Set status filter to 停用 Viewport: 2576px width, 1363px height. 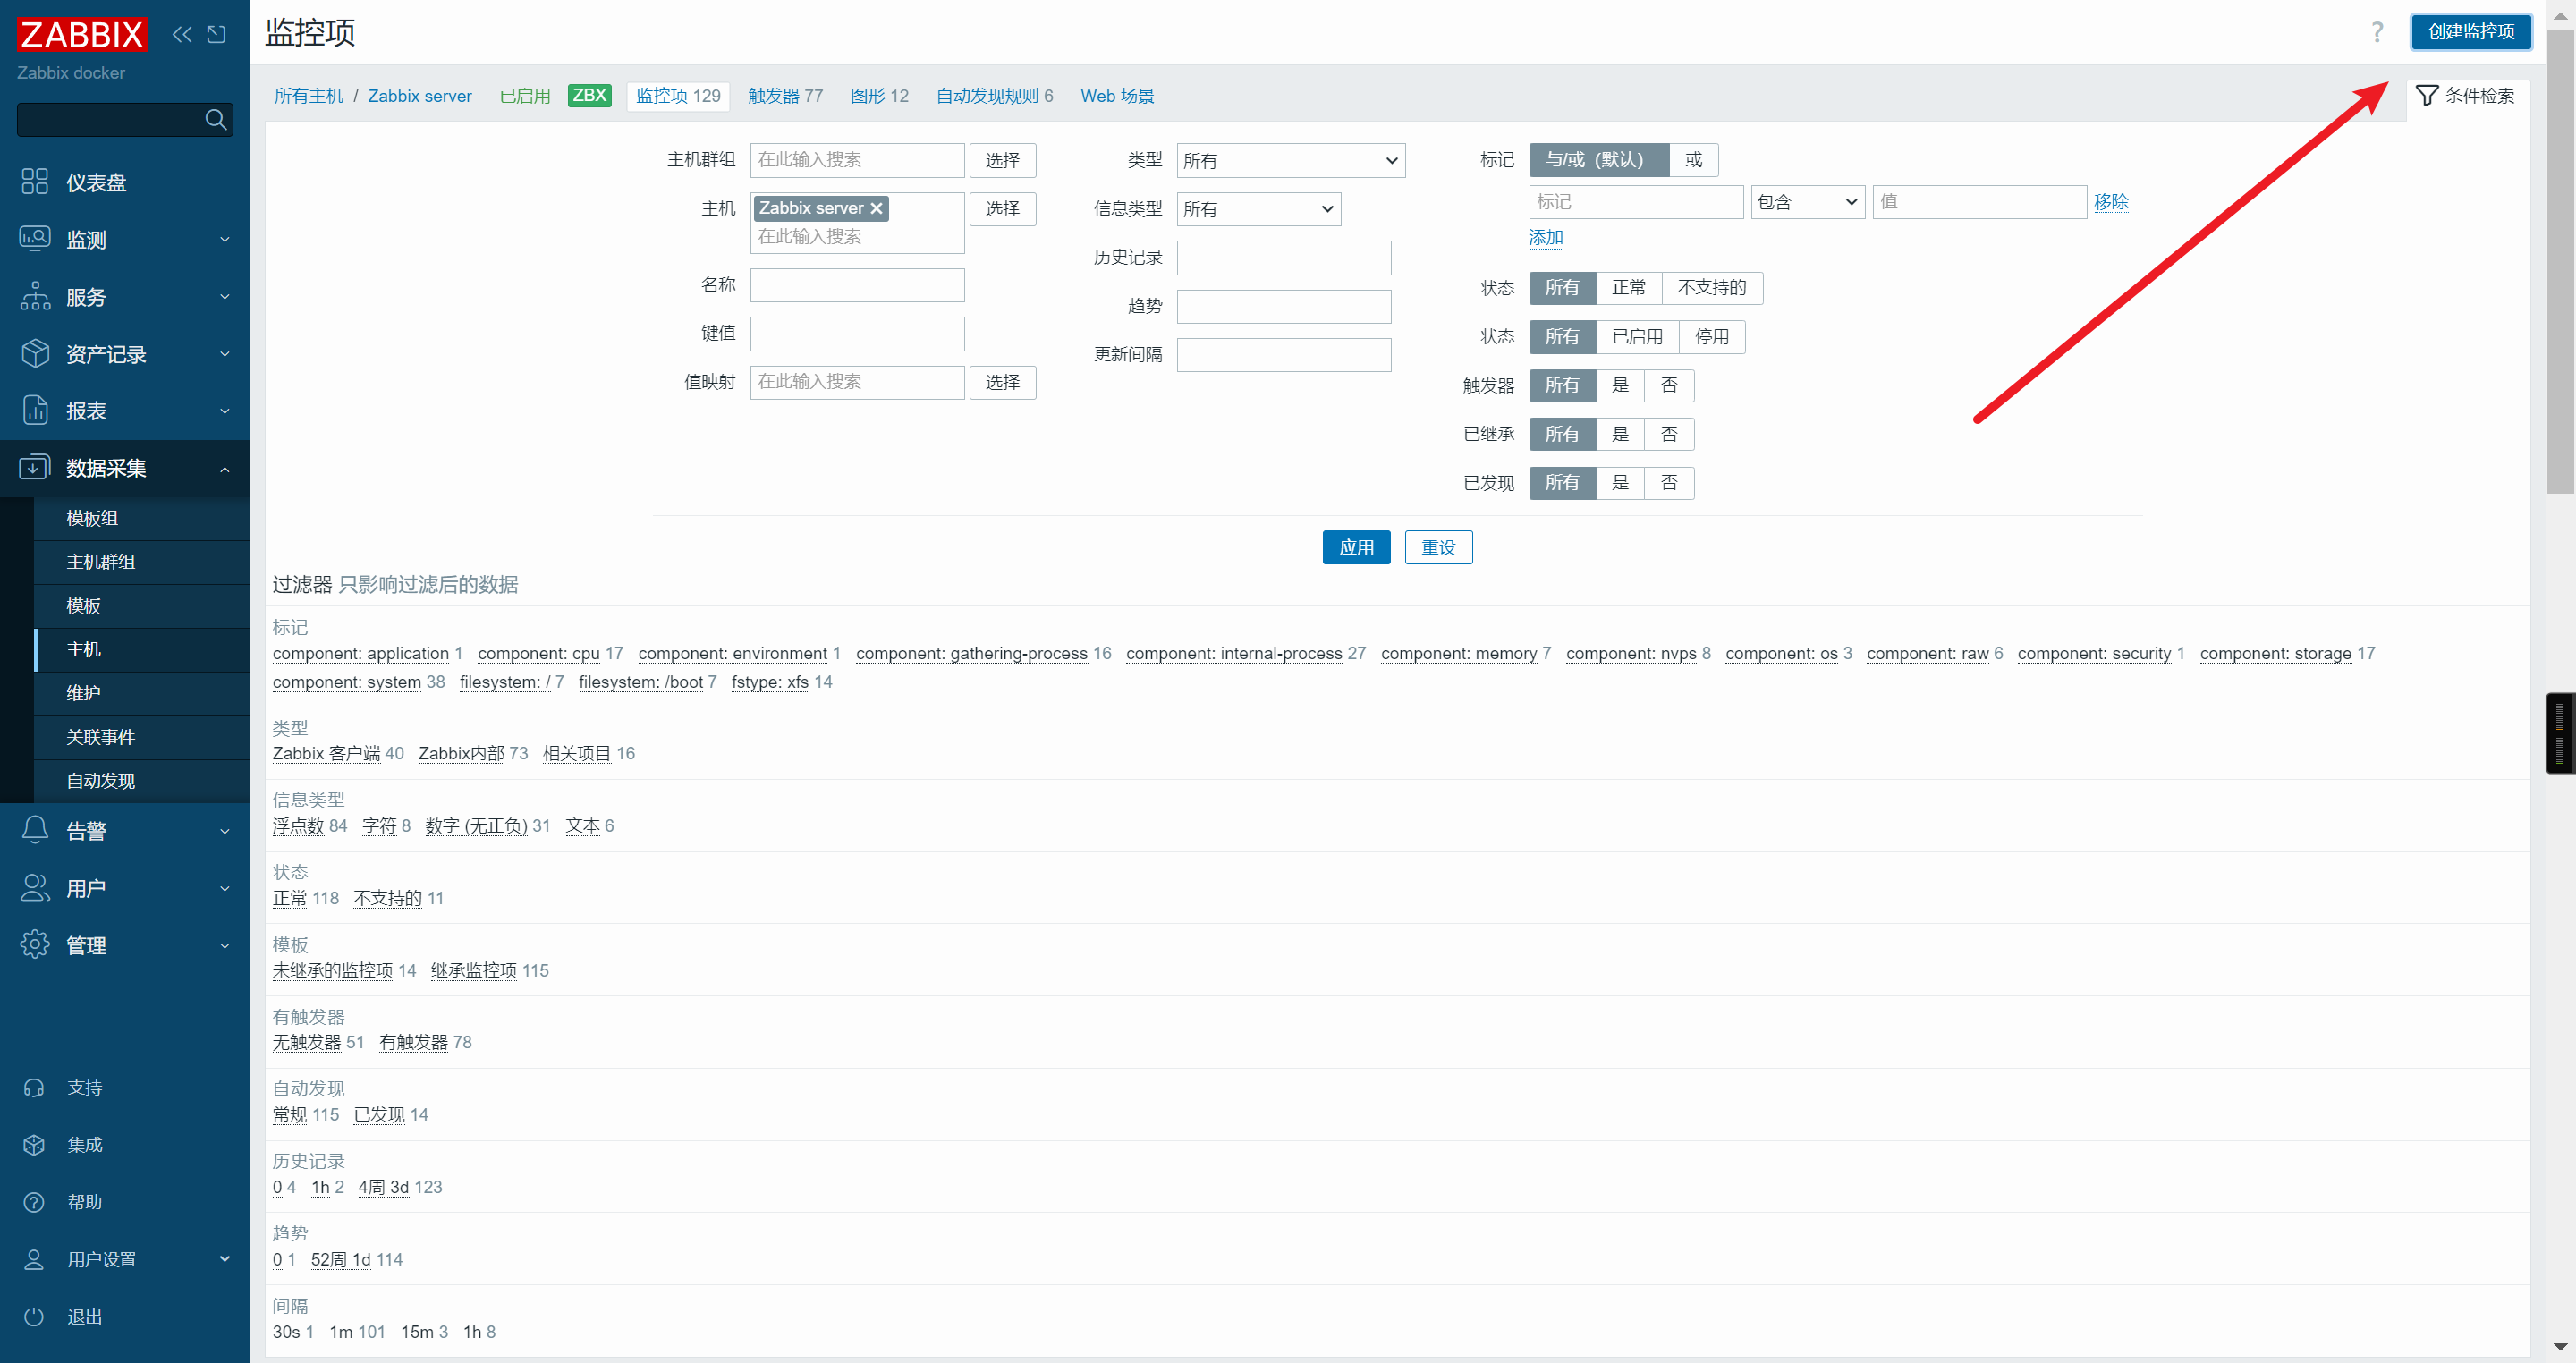tap(1711, 337)
